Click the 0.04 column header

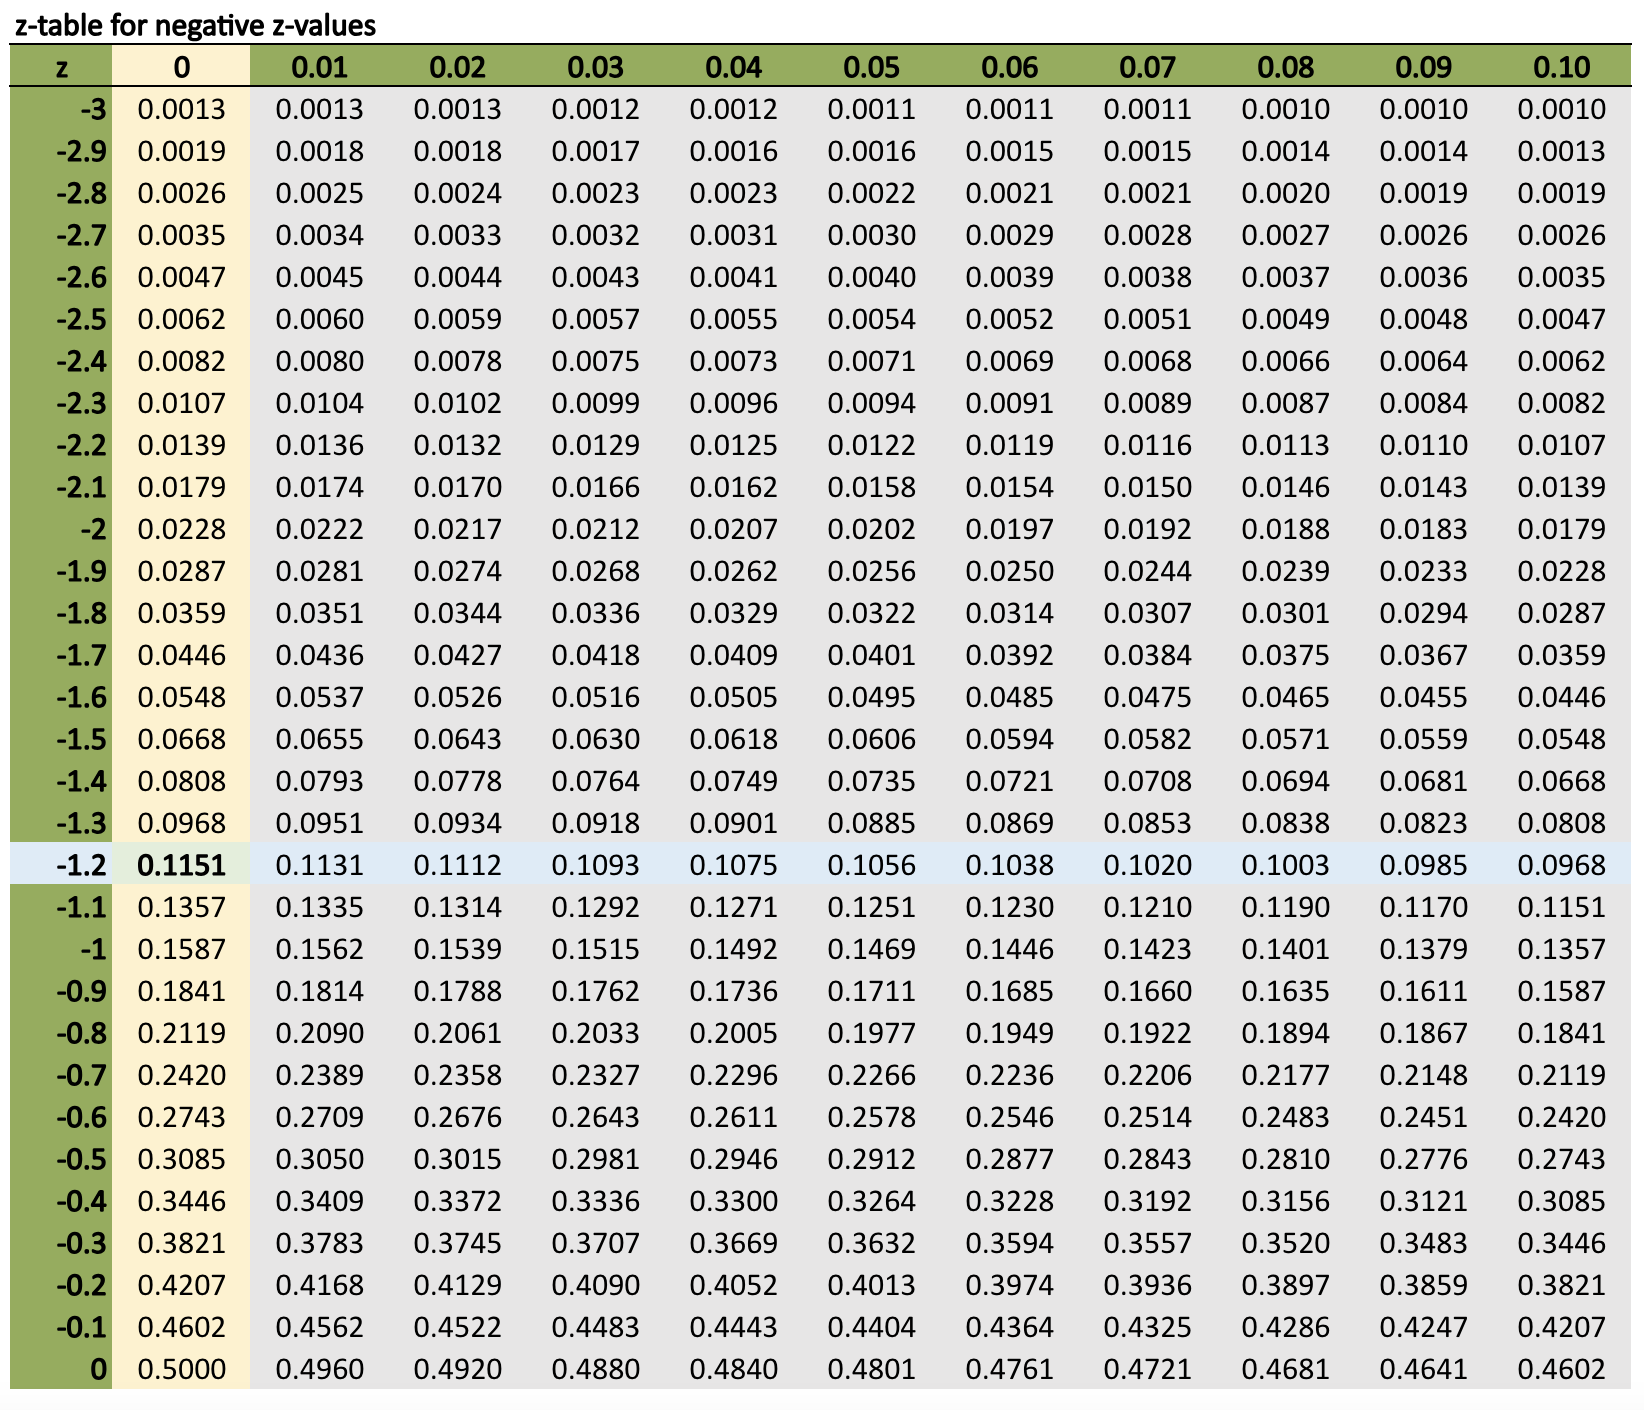[733, 67]
